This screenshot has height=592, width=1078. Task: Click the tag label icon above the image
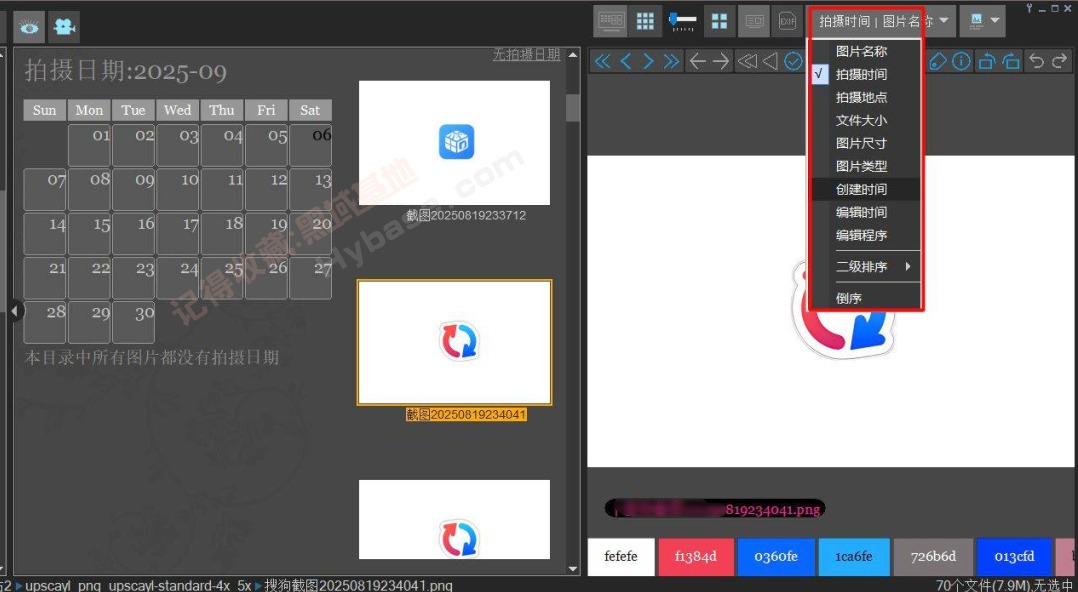tap(938, 61)
